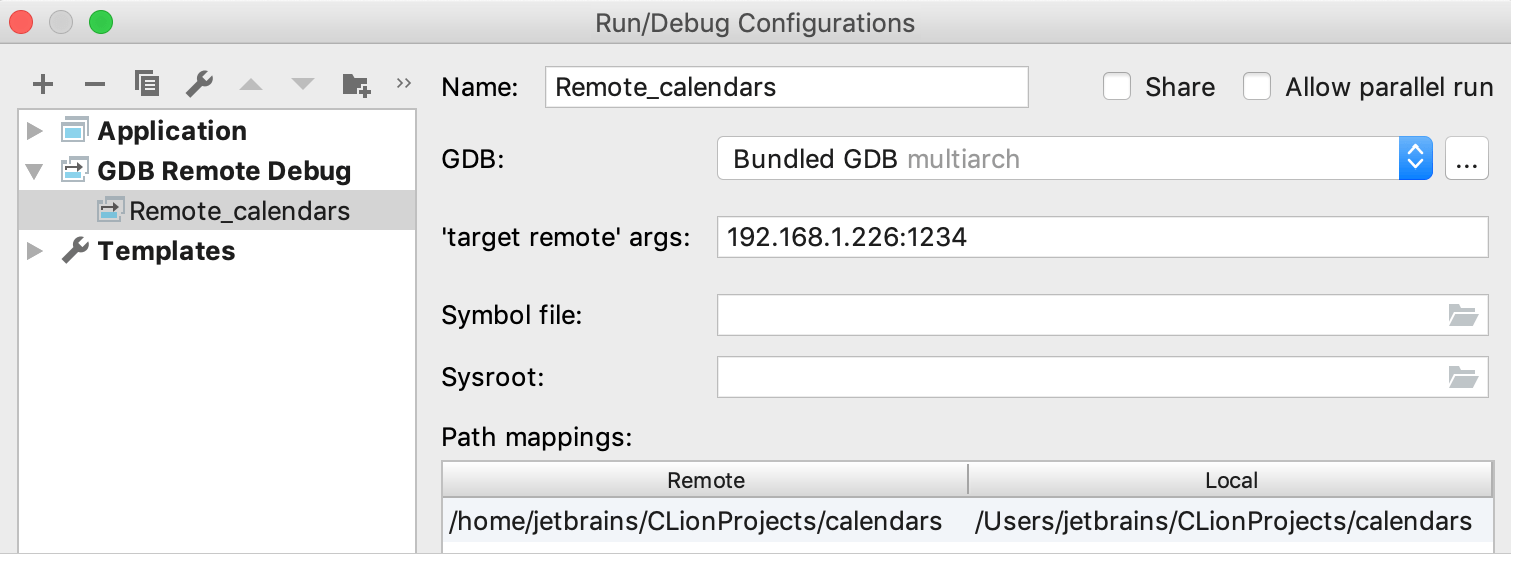
Task: Toggle Allow parallel run checkbox
Action: point(1257,87)
